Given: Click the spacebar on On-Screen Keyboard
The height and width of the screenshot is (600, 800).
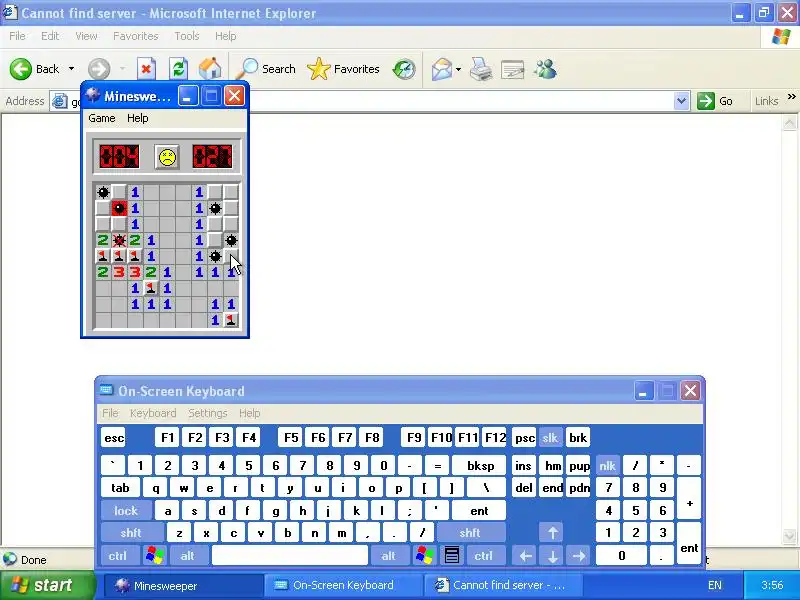Looking at the screenshot, I should [290, 555].
